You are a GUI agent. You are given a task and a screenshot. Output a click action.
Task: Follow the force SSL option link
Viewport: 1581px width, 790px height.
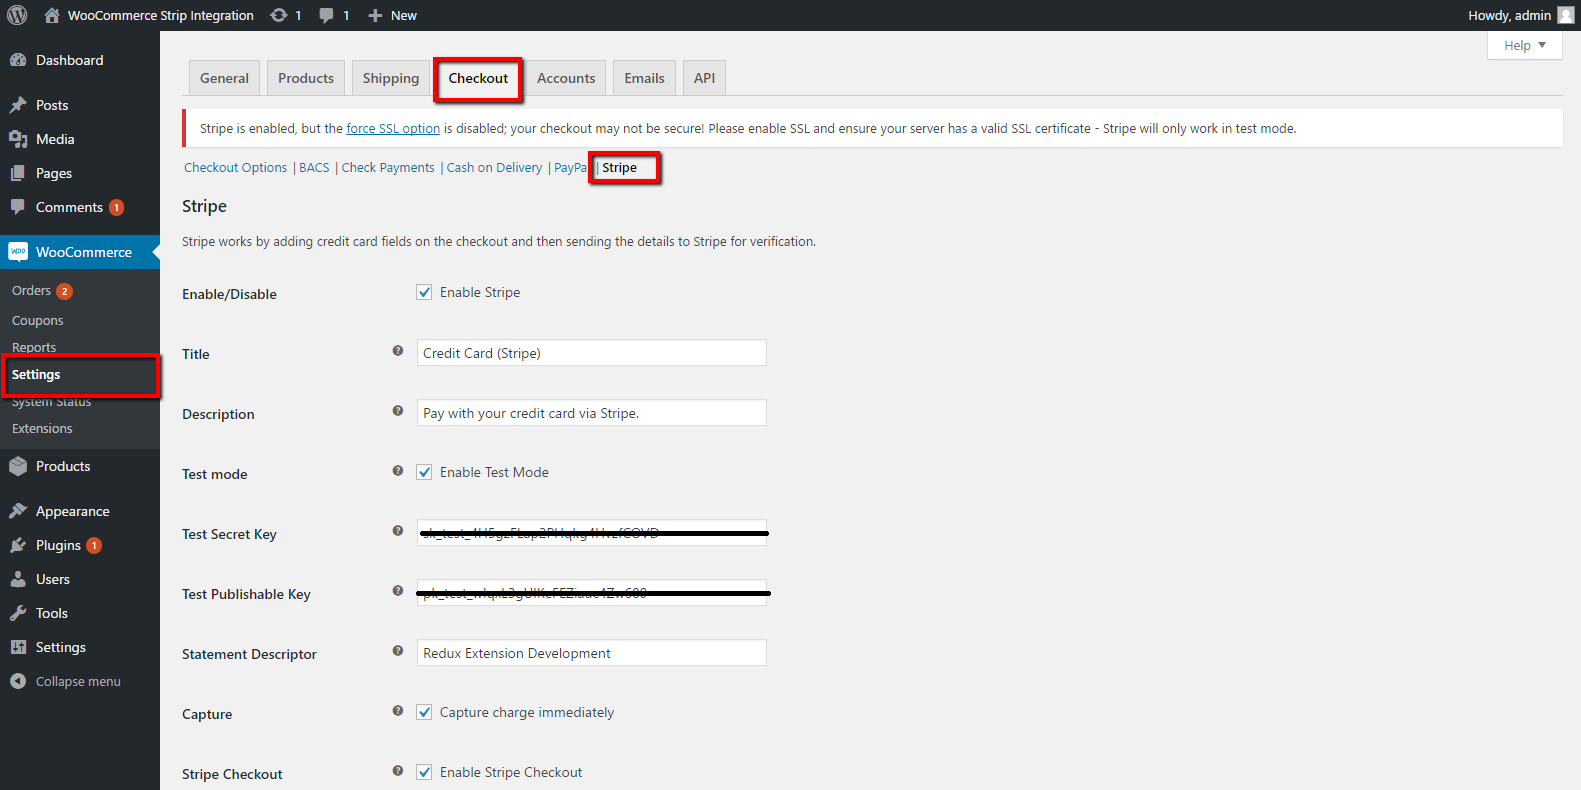(393, 128)
